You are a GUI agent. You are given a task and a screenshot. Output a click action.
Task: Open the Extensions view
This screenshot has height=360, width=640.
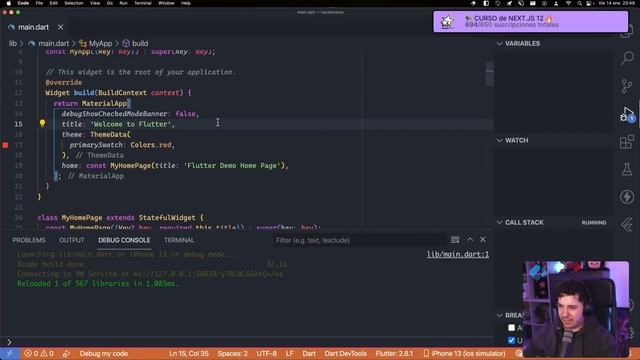pyautogui.click(x=627, y=142)
